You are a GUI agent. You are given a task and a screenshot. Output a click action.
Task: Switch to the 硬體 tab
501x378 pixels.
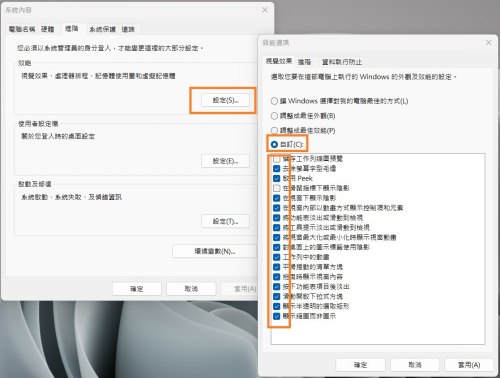47,29
